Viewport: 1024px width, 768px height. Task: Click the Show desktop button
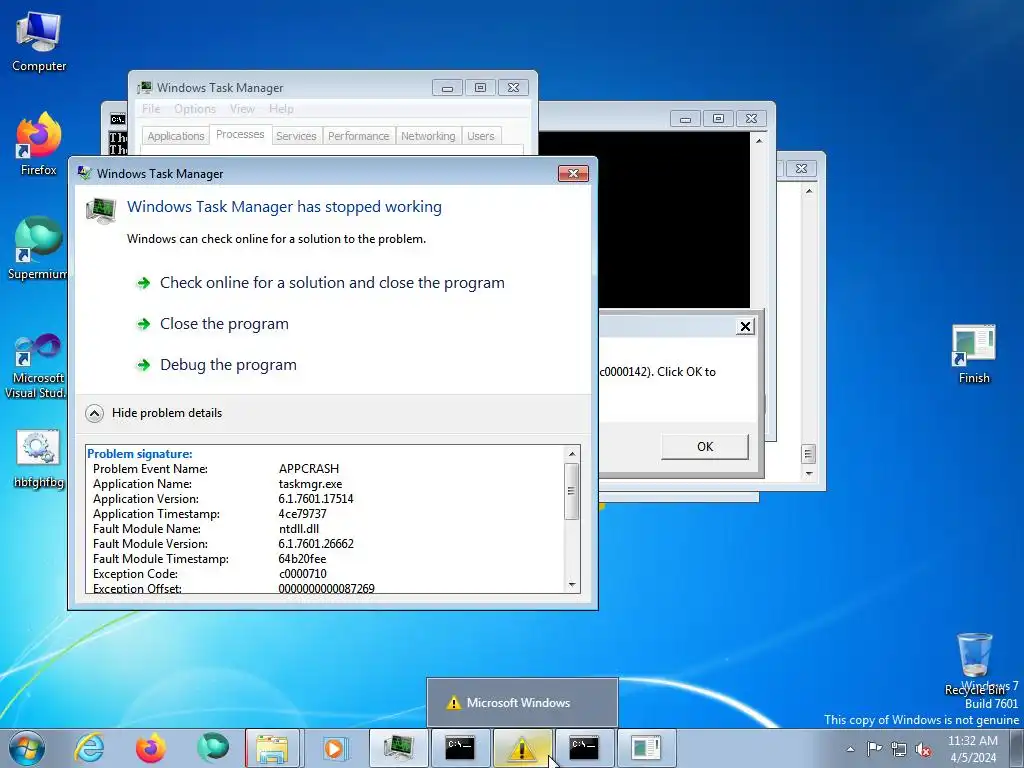[1017, 748]
